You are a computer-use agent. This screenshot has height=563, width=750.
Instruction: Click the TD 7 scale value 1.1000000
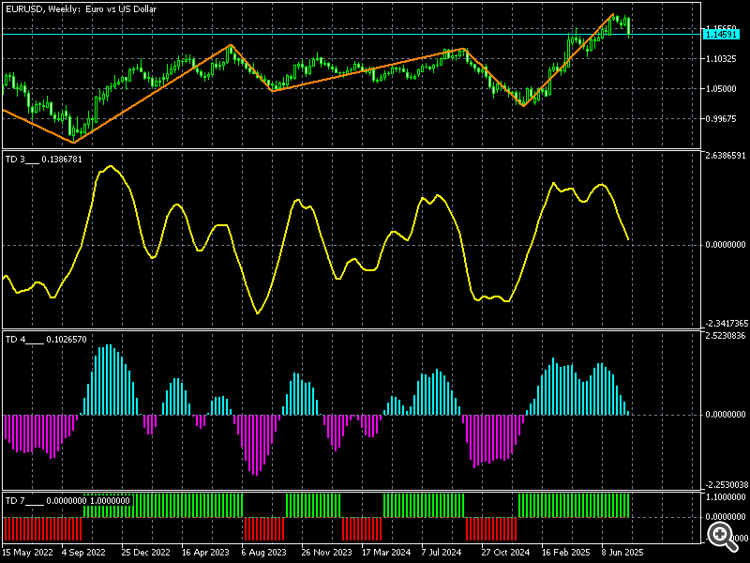(x=725, y=497)
